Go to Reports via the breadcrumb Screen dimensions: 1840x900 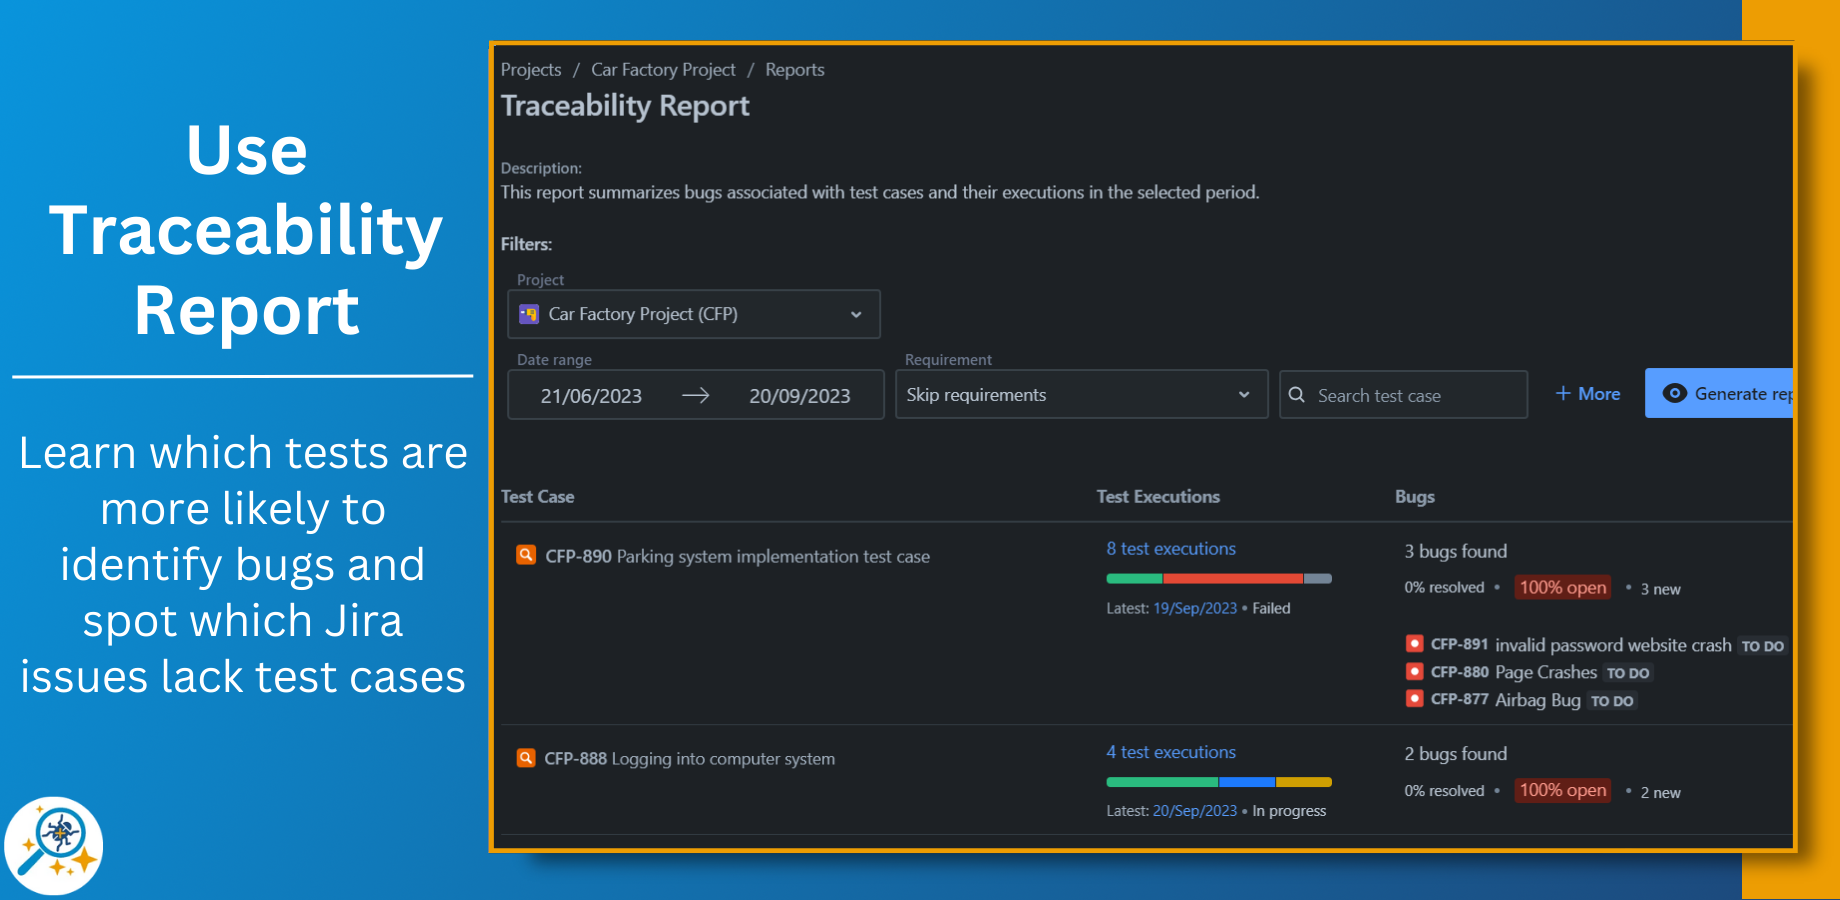click(795, 69)
